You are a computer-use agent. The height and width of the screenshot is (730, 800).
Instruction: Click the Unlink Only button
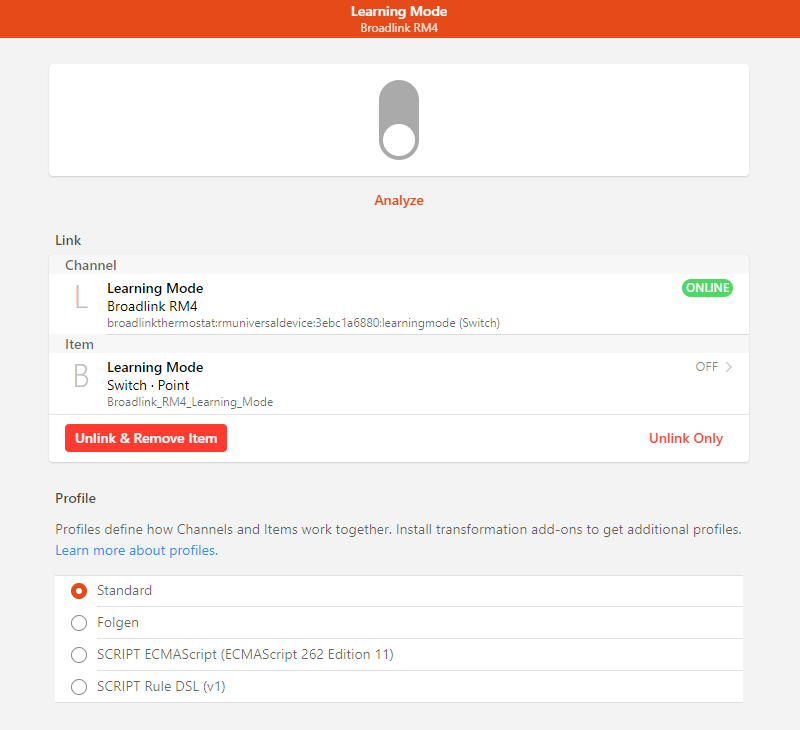click(x=686, y=438)
